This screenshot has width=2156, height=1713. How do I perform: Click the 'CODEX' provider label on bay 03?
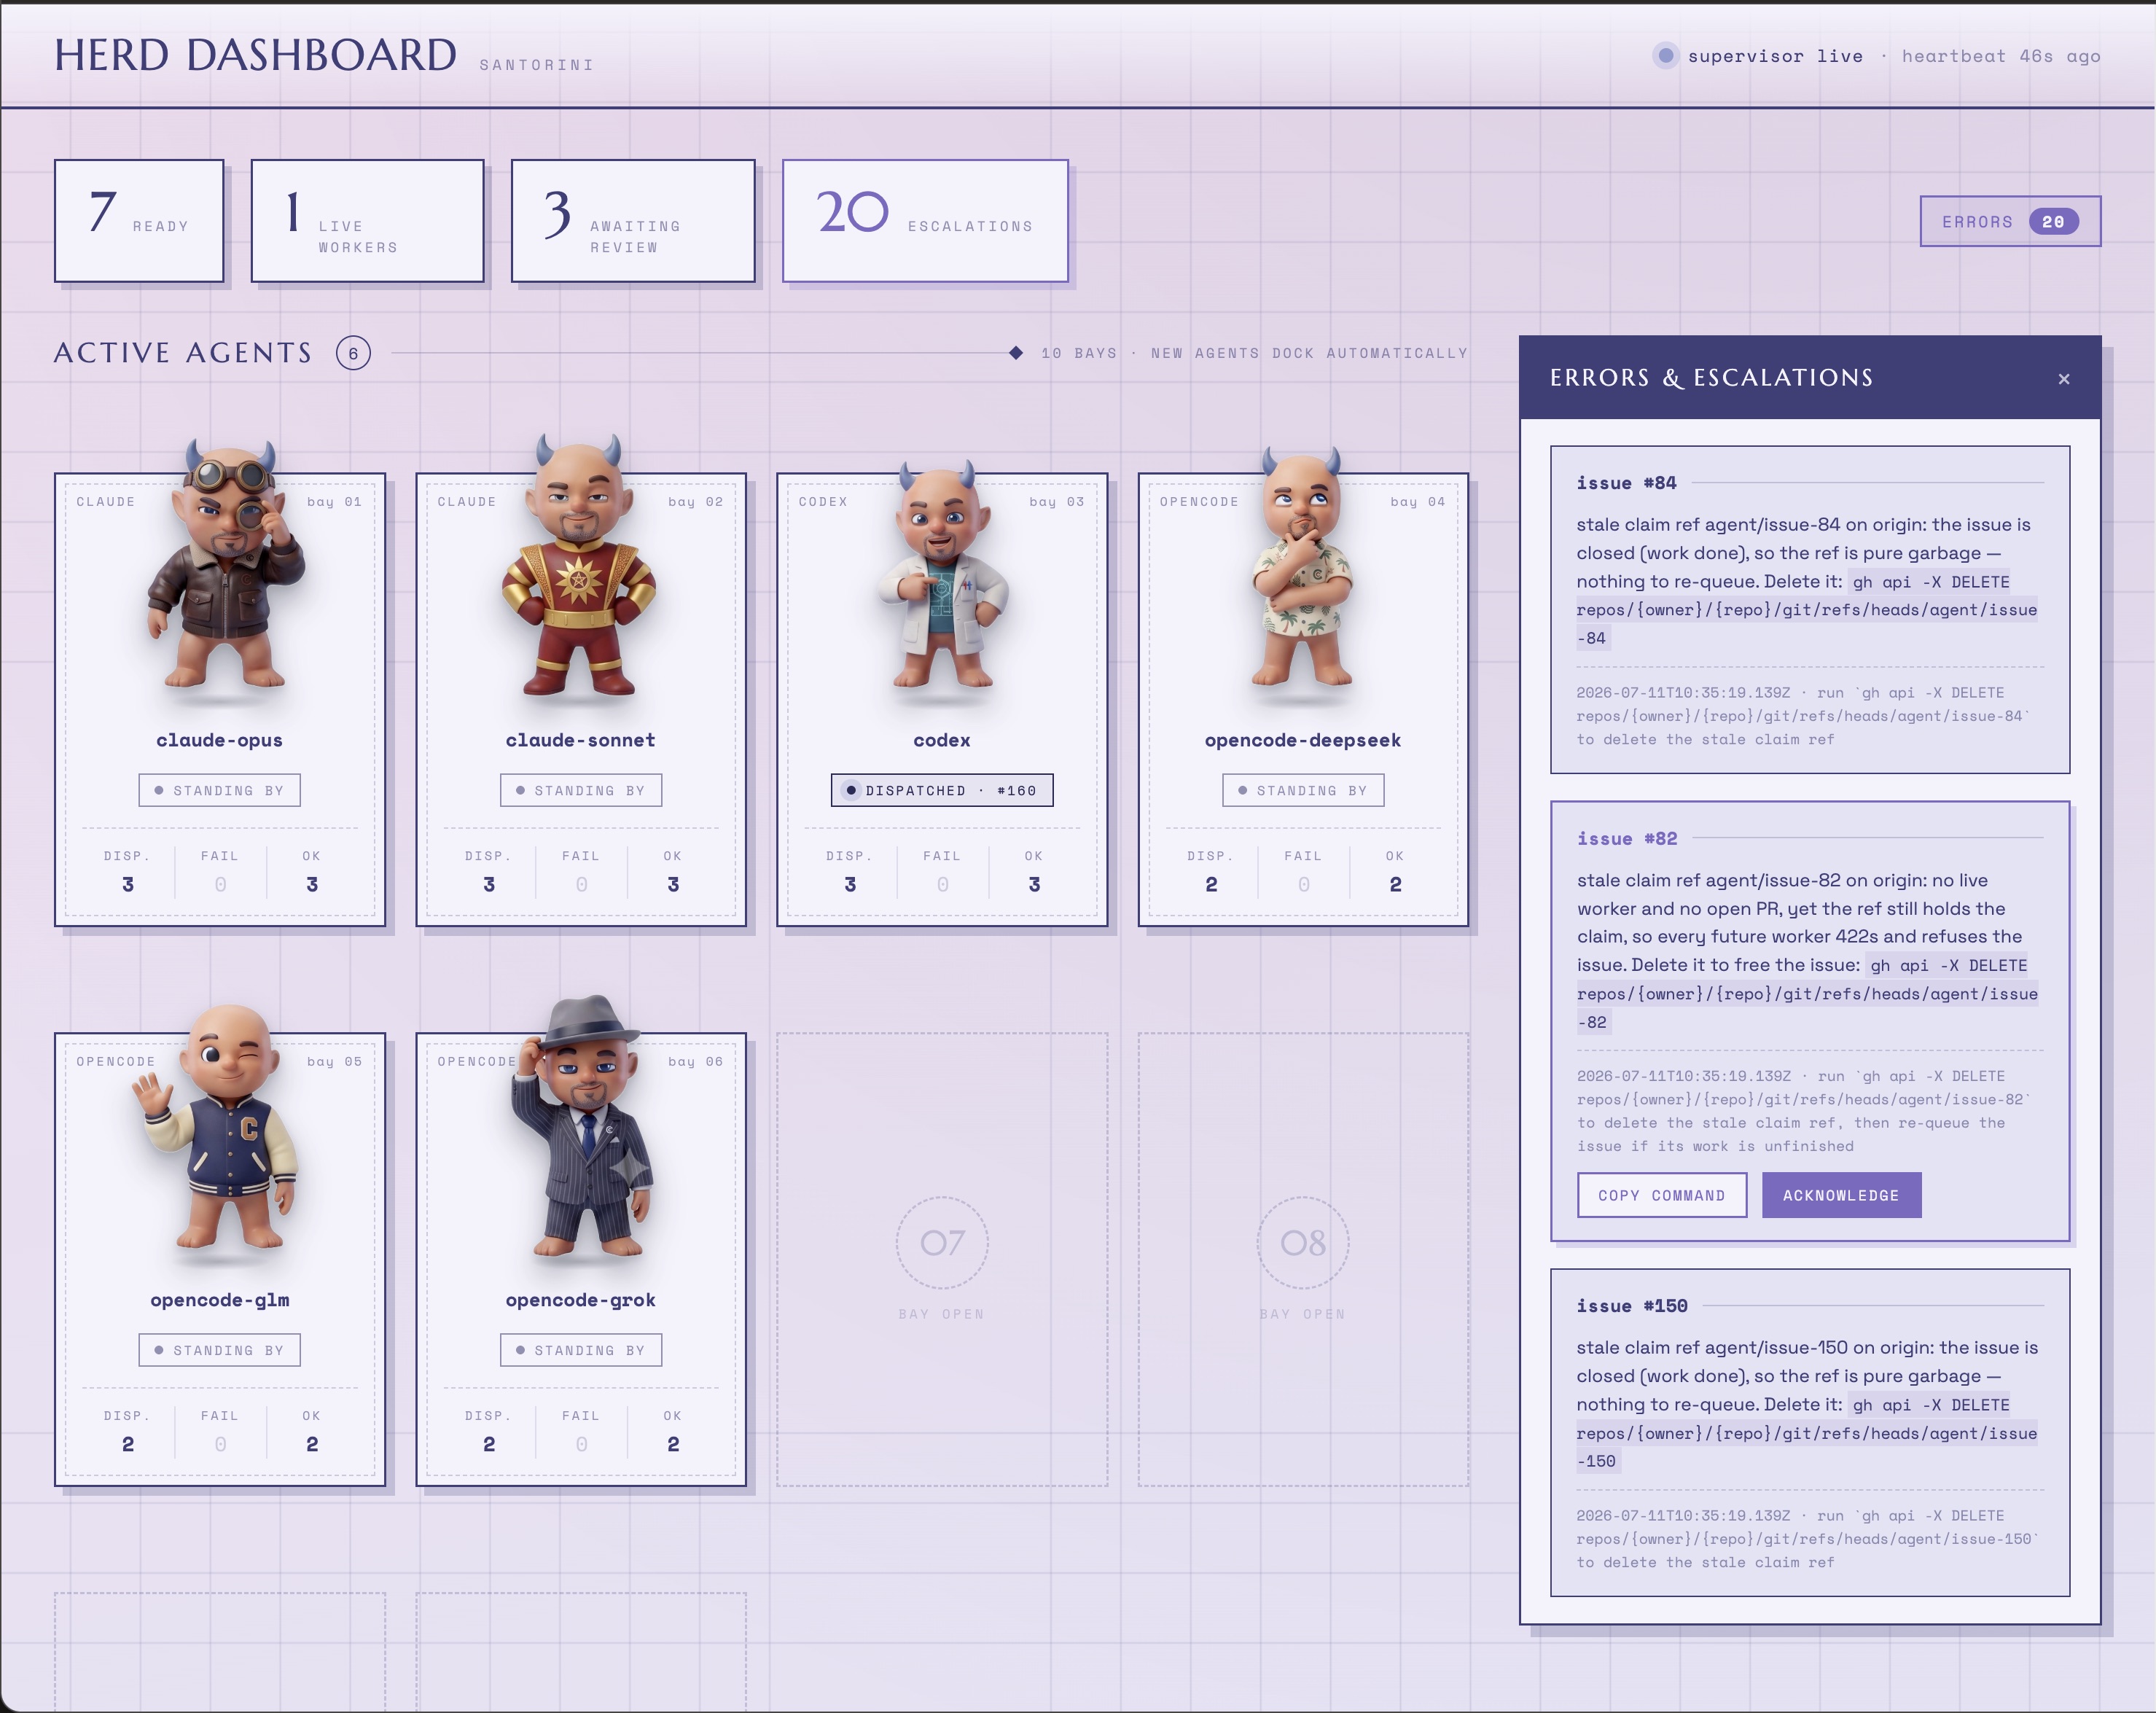(823, 501)
